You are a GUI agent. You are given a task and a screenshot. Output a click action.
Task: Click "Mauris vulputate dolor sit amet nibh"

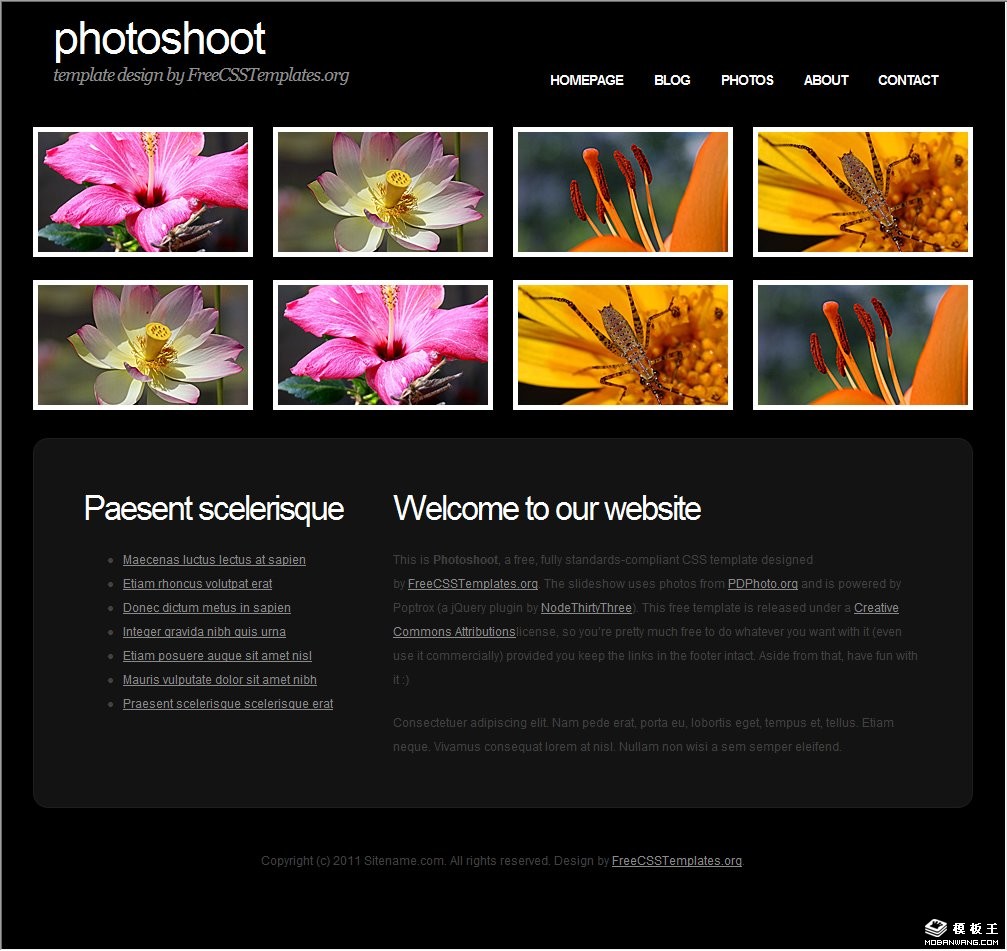tap(220, 680)
